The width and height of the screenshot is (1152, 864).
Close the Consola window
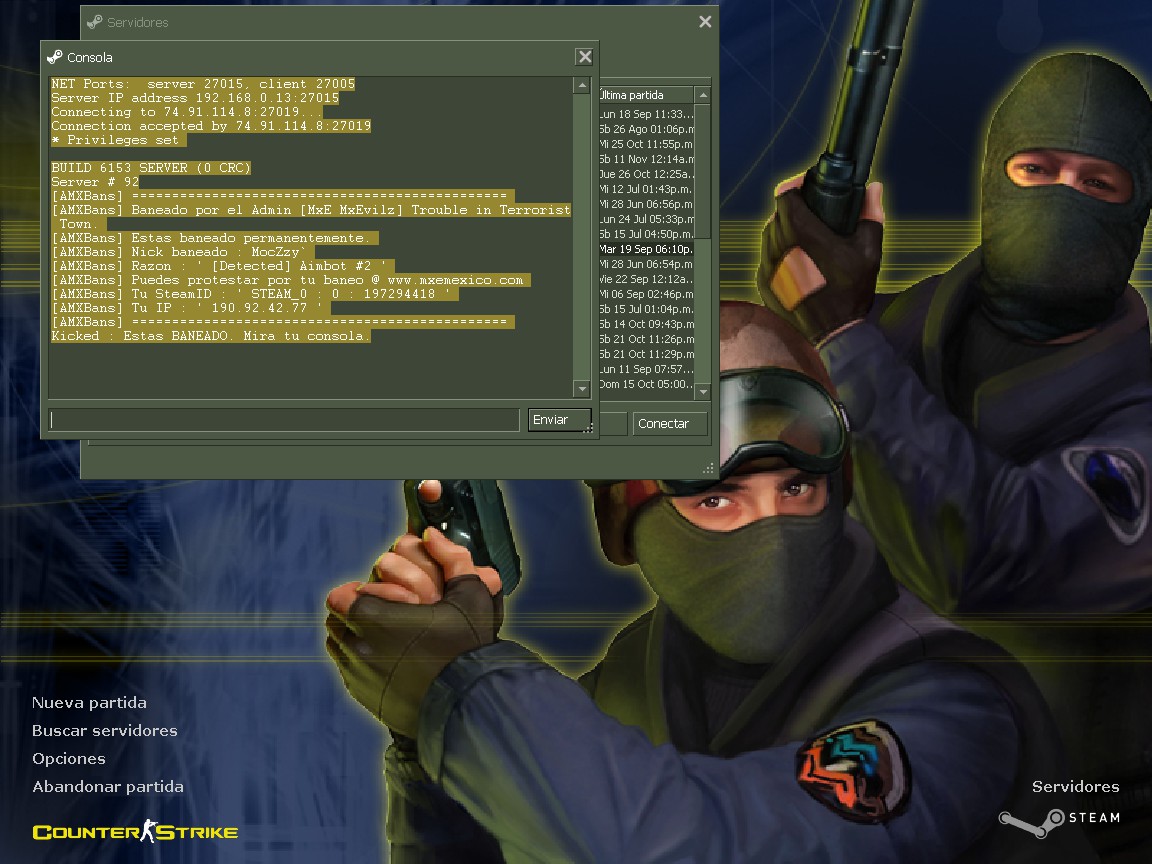coord(584,57)
